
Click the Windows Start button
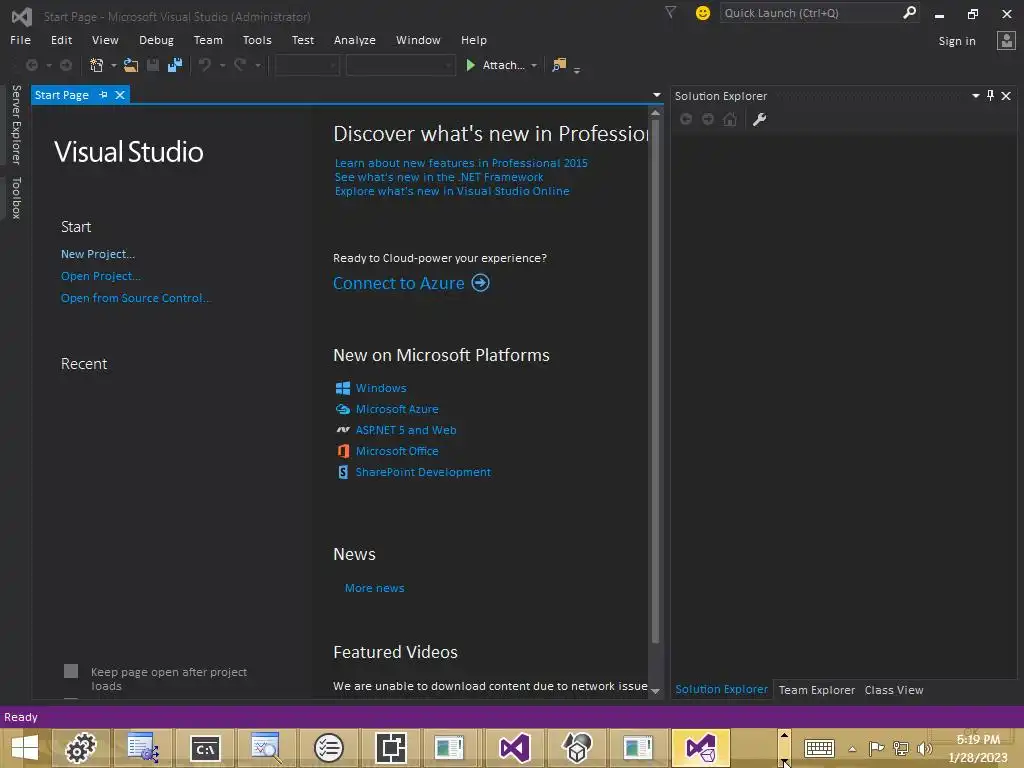[25, 748]
